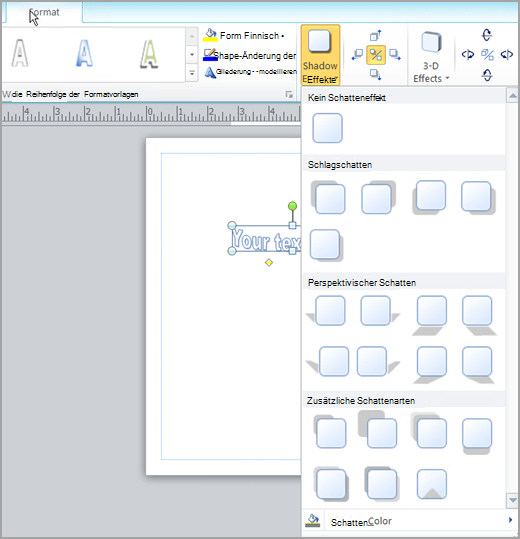Apply second Perspektivischer Schatten style
The width and height of the screenshot is (520, 539).
coord(380,311)
